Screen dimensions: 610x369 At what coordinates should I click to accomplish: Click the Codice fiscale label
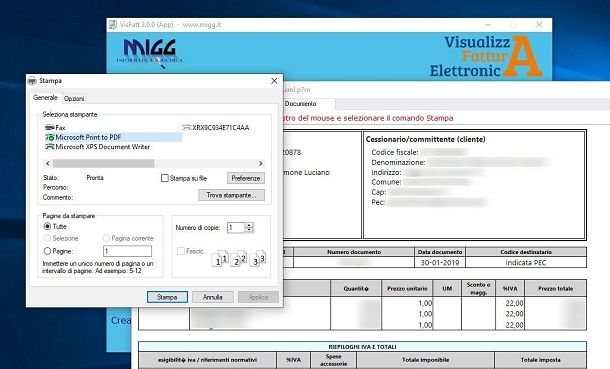pos(395,152)
